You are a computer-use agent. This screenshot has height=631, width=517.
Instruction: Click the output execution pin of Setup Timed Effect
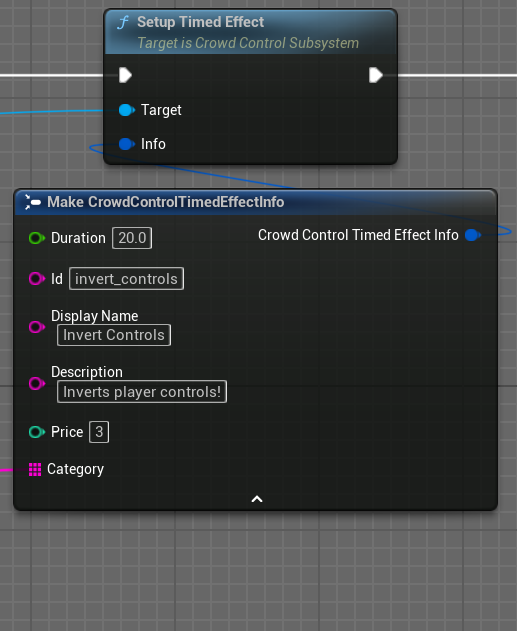pos(376,75)
